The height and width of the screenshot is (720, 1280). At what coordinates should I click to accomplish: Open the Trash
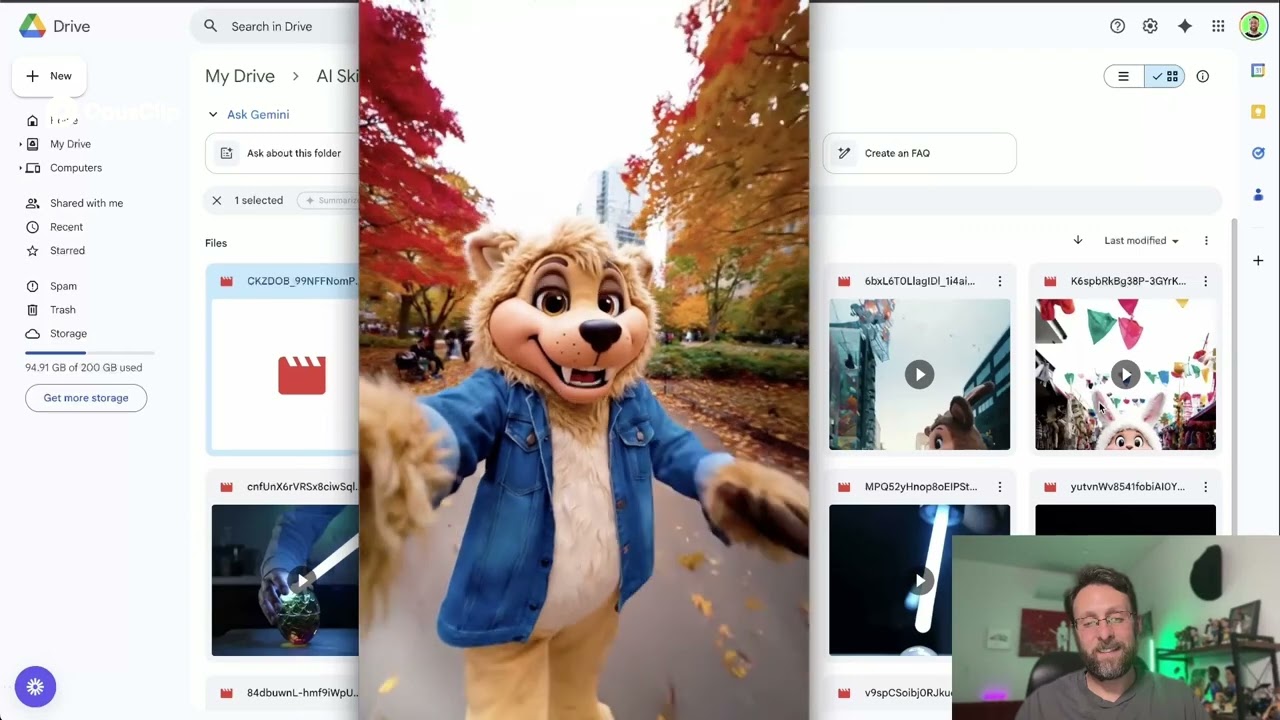click(x=62, y=310)
